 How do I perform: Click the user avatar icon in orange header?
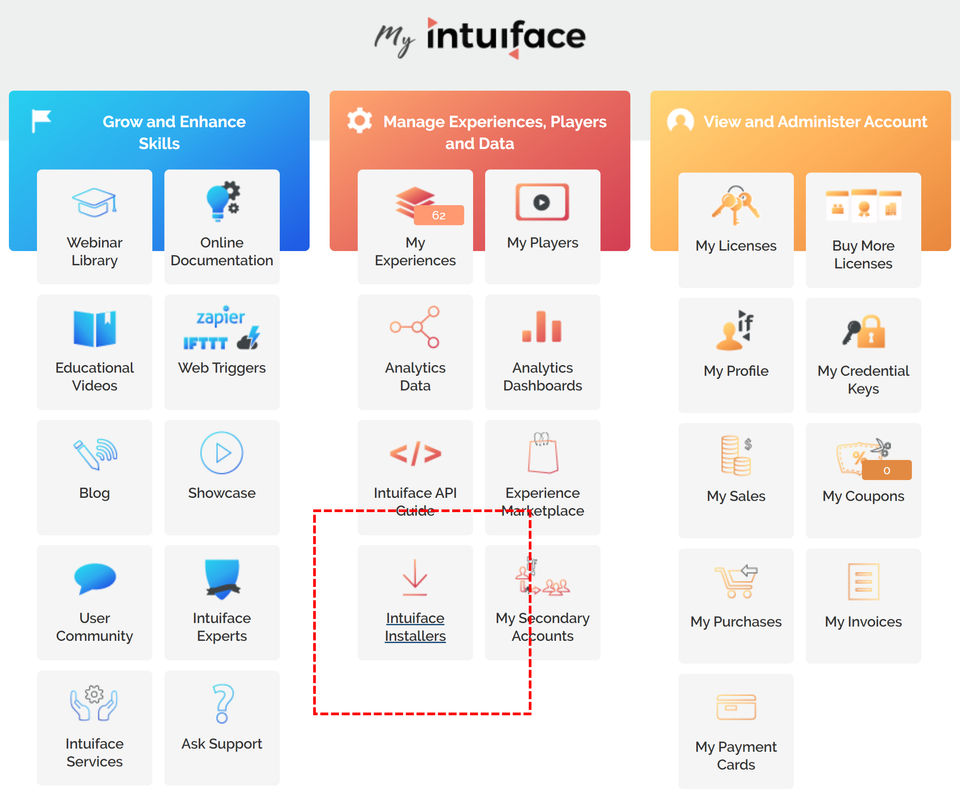(x=680, y=121)
